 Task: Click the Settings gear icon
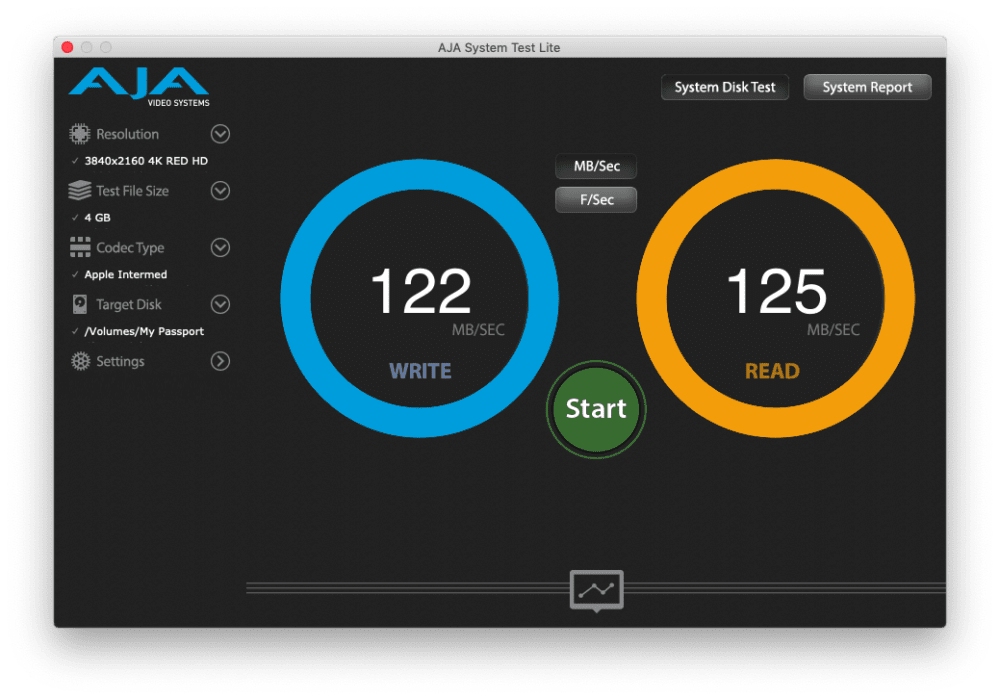[x=80, y=361]
